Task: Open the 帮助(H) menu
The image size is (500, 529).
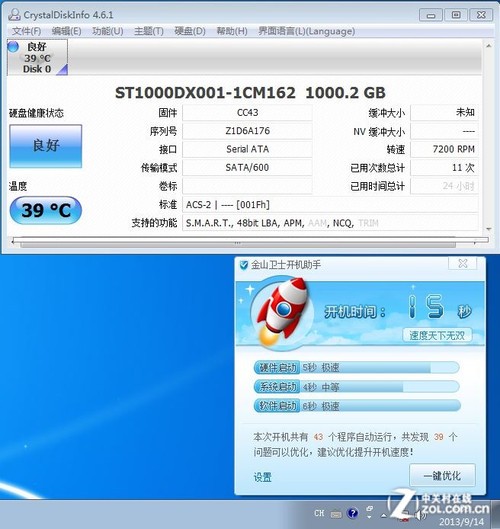Action: click(x=232, y=31)
